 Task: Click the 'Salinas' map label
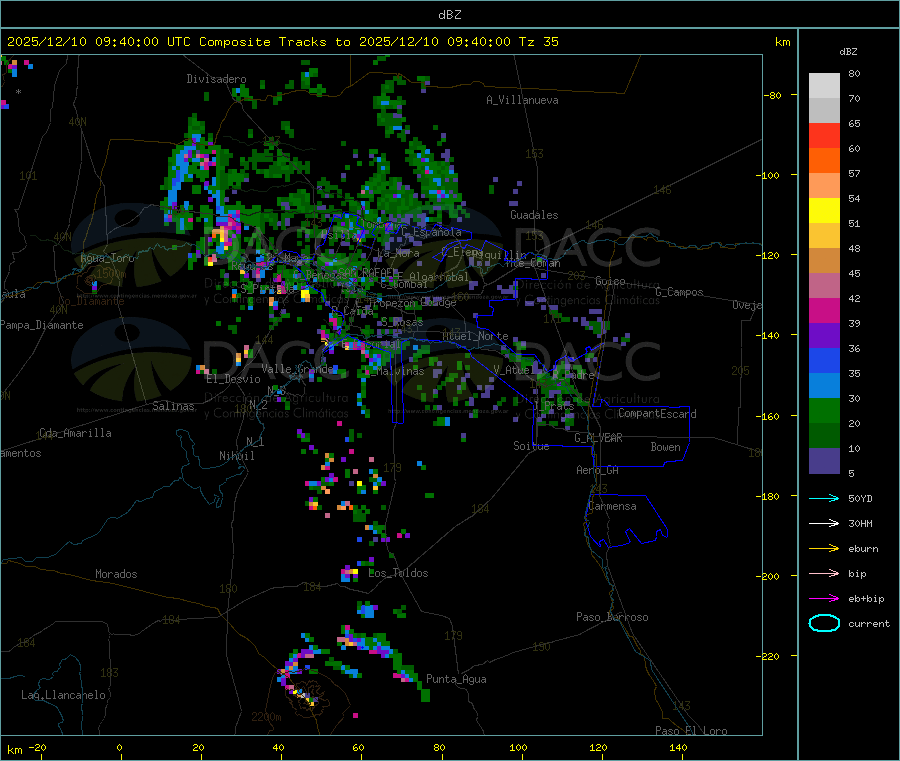173,406
